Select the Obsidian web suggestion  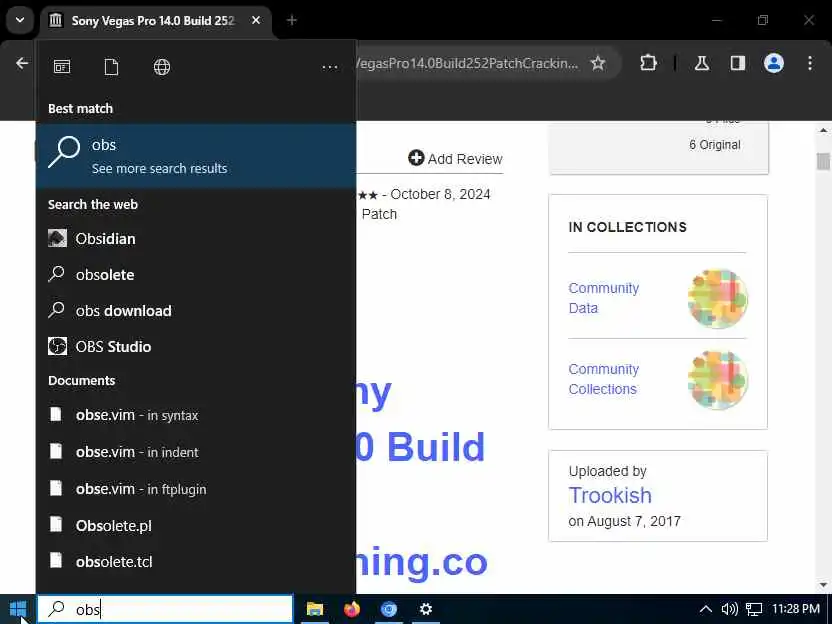[x=196, y=239]
